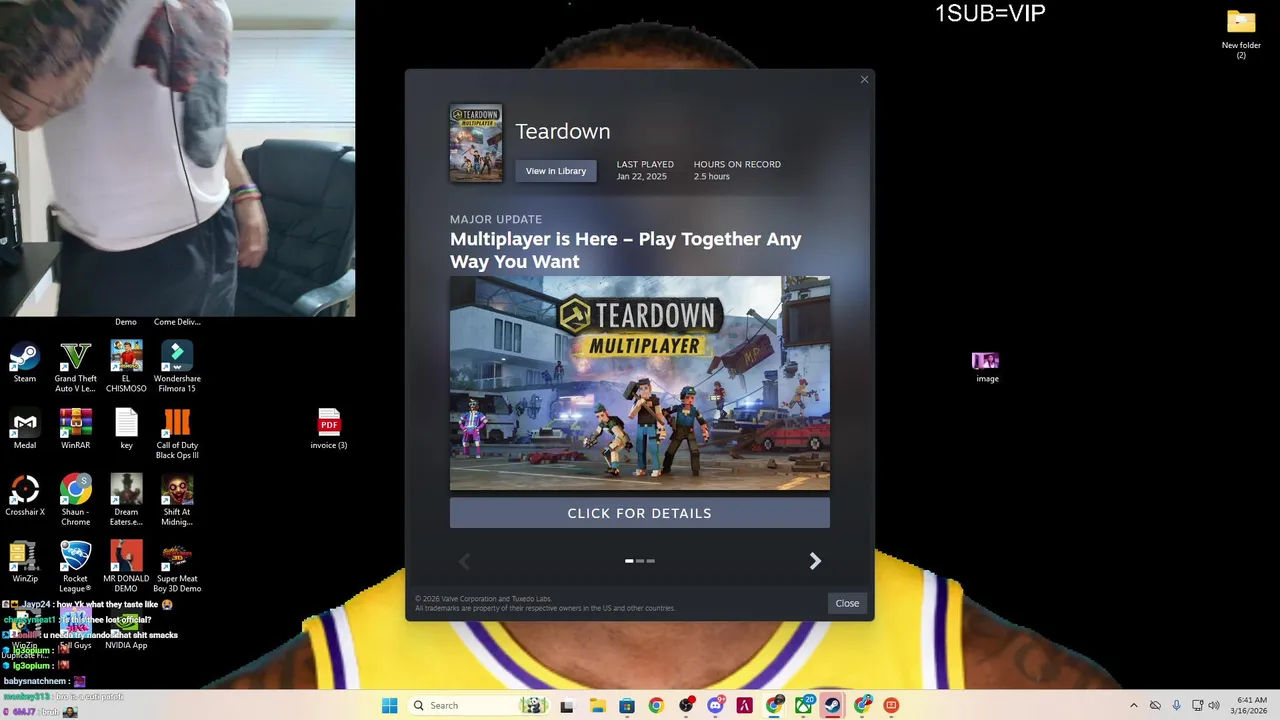Click Close button in Teardown dialog
This screenshot has height=720, width=1280.
[847, 603]
